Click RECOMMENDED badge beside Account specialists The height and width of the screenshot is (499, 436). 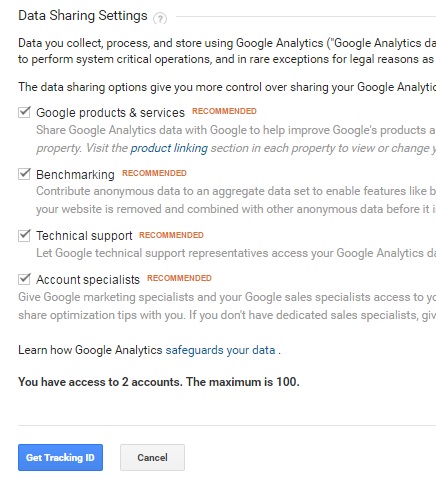(179, 278)
